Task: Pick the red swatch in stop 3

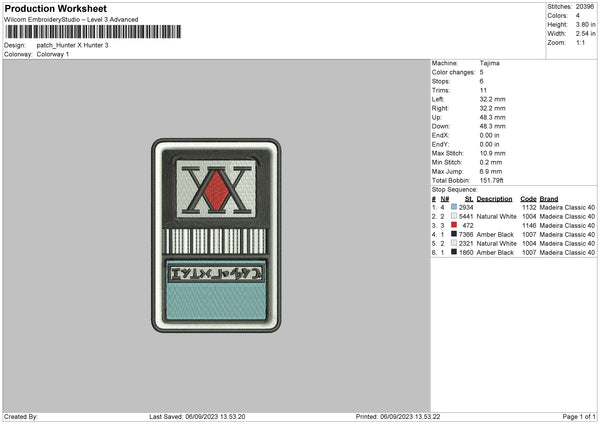Action: tap(454, 225)
